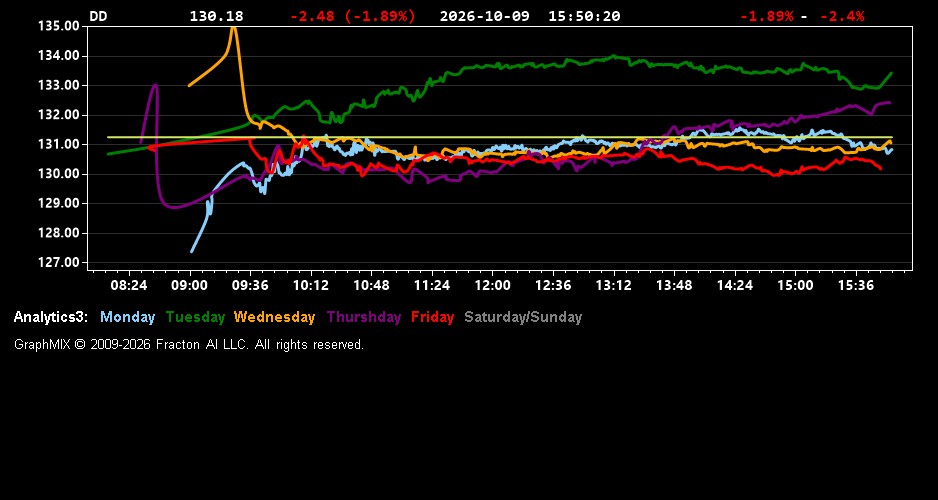This screenshot has width=938, height=500.
Task: Select the Saturday/Sunday legend label
Action: coord(523,318)
